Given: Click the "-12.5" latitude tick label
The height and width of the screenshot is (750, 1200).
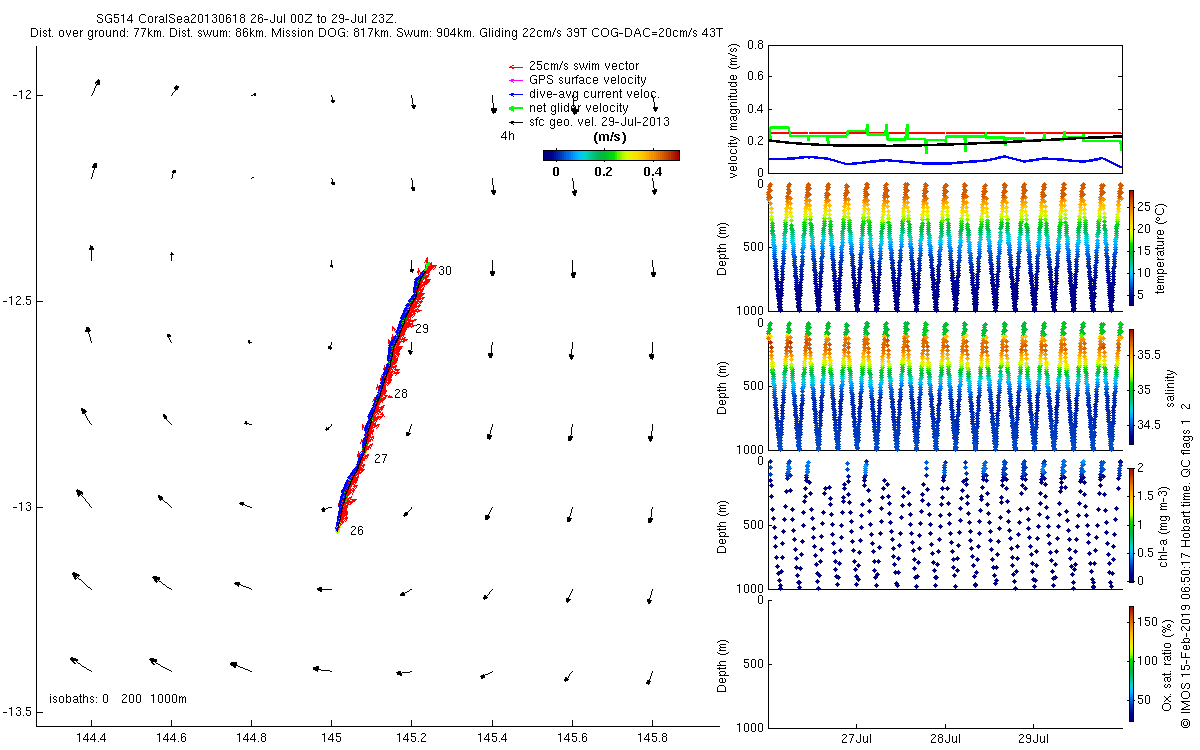Looking at the screenshot, I should pyautogui.click(x=17, y=301).
